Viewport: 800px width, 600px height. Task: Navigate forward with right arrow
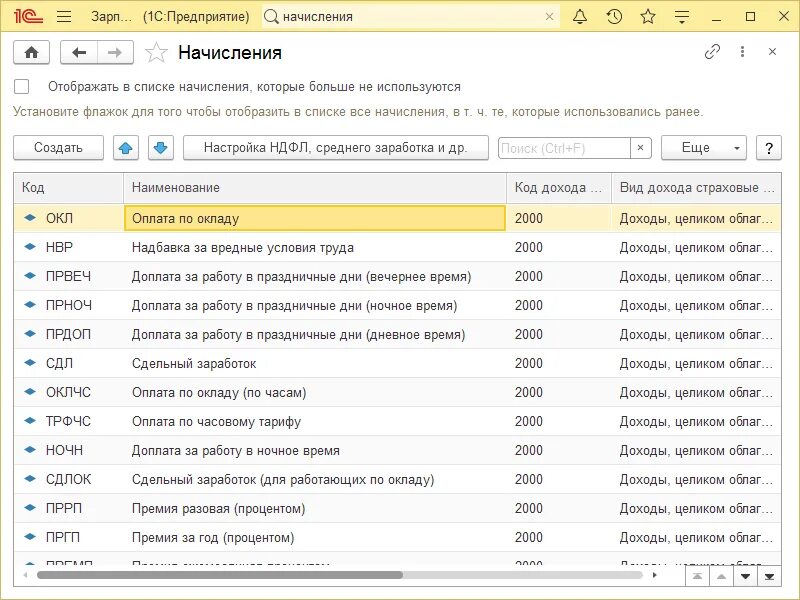coord(115,52)
